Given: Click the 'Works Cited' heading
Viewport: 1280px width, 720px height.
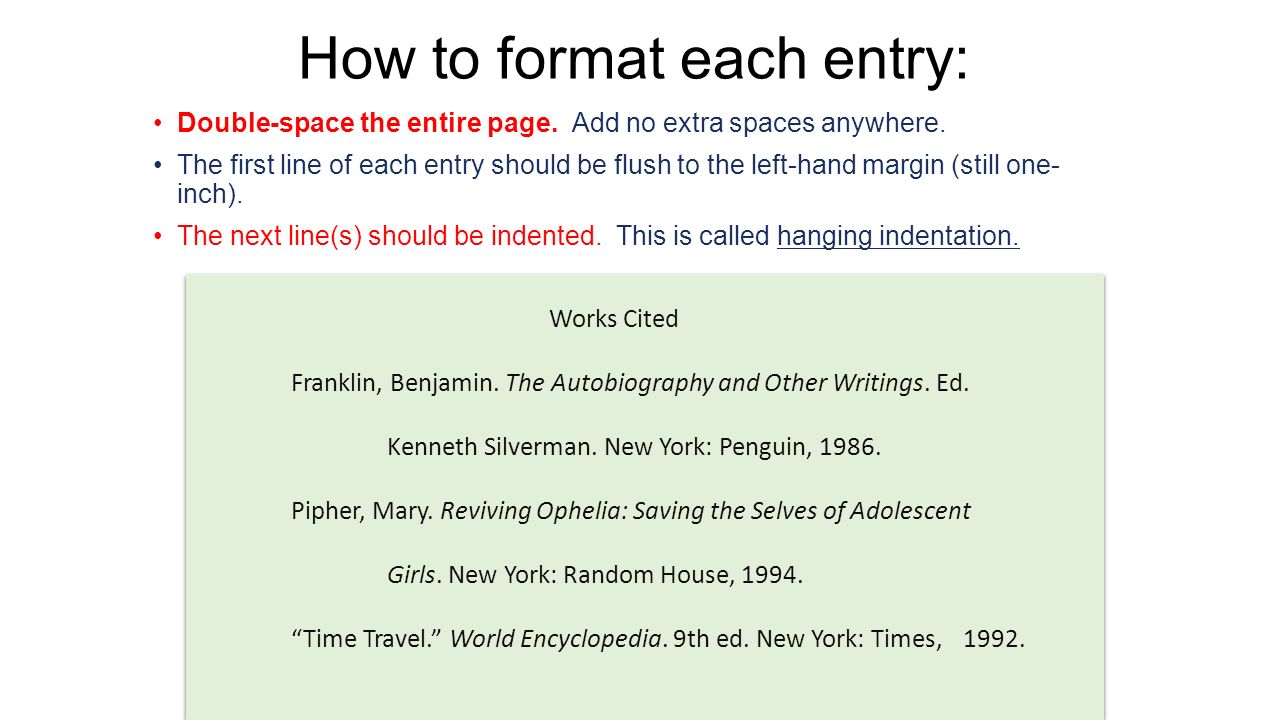Looking at the screenshot, I should [x=614, y=319].
